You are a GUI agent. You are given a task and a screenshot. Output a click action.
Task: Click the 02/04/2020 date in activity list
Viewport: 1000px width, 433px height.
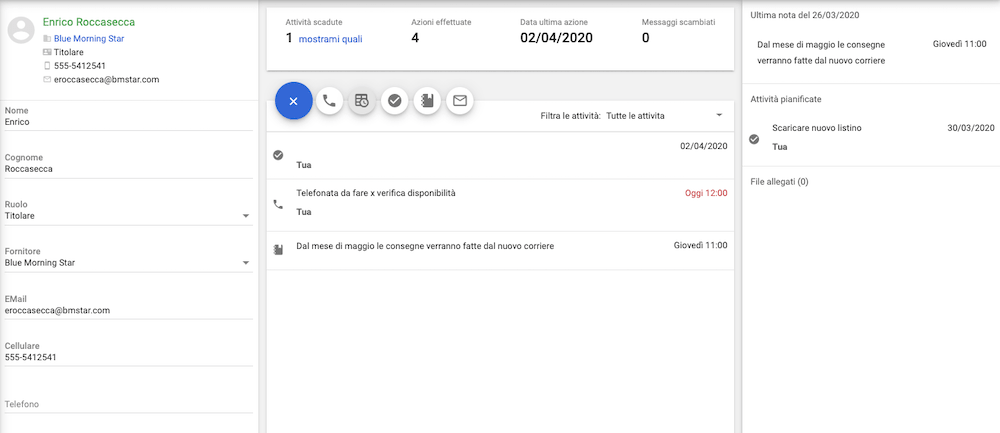(x=703, y=146)
